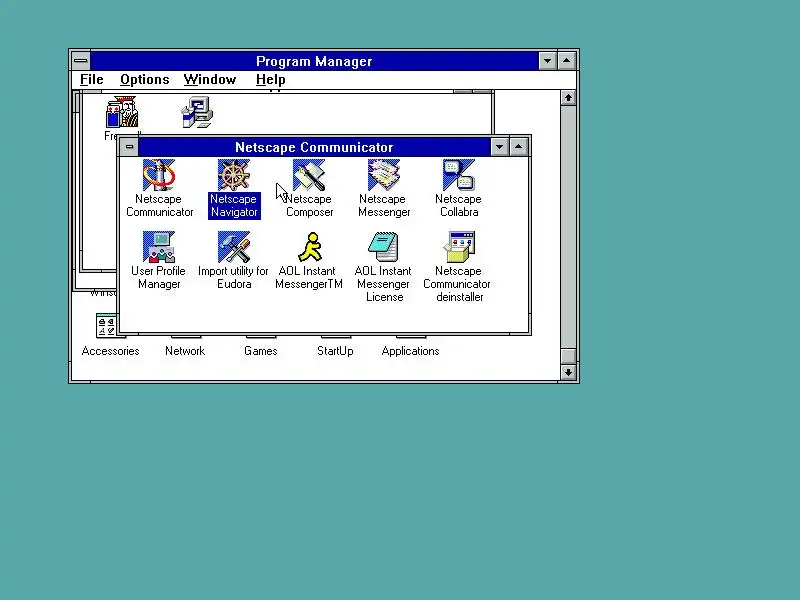Minimize the Program Manager window

pos(547,61)
